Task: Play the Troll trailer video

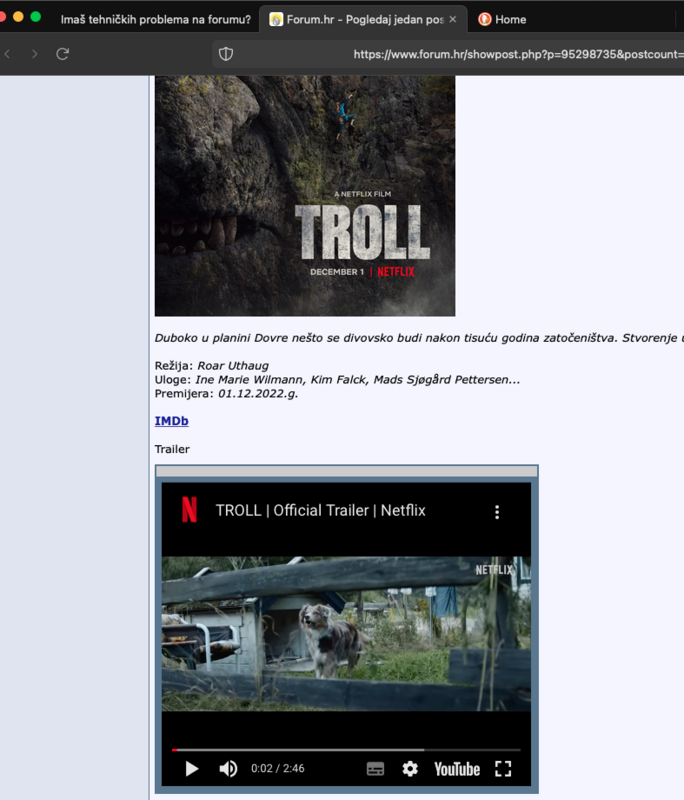Action: (x=192, y=768)
